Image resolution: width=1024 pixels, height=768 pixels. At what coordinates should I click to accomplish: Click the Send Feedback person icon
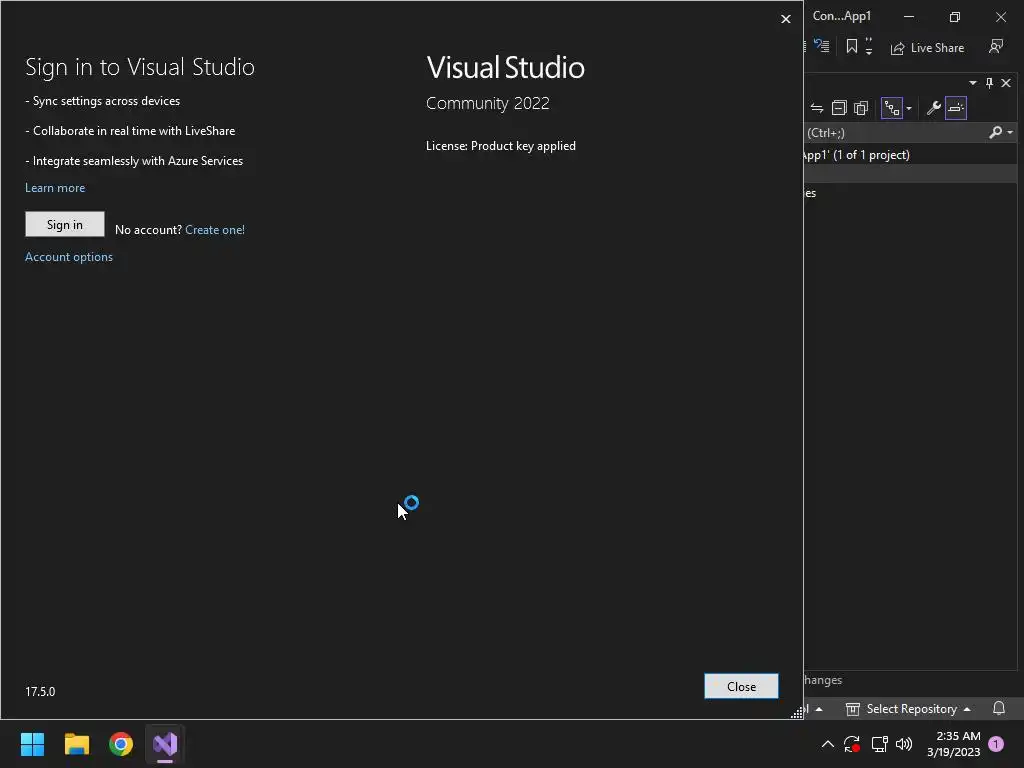tap(996, 46)
